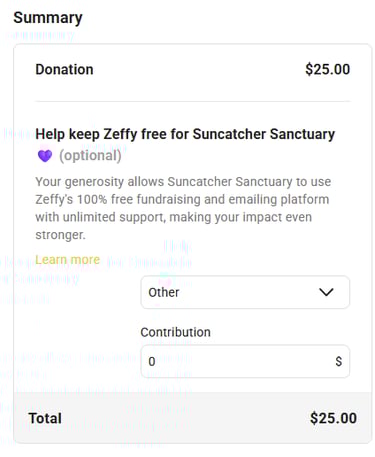Screen dimensions: 375x457
Task: Click the $25.00 total amount
Action: [x=333, y=418]
